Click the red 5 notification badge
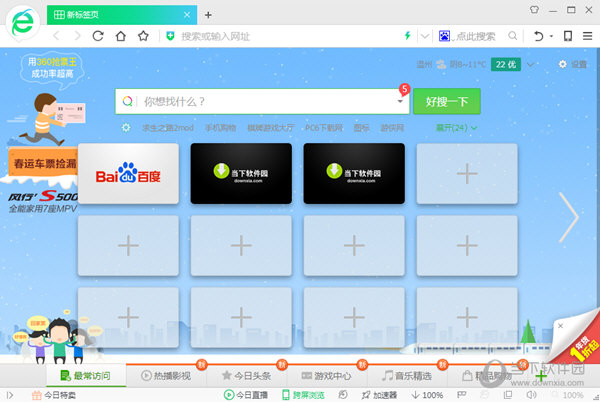This screenshot has width=600, height=402. [x=404, y=89]
